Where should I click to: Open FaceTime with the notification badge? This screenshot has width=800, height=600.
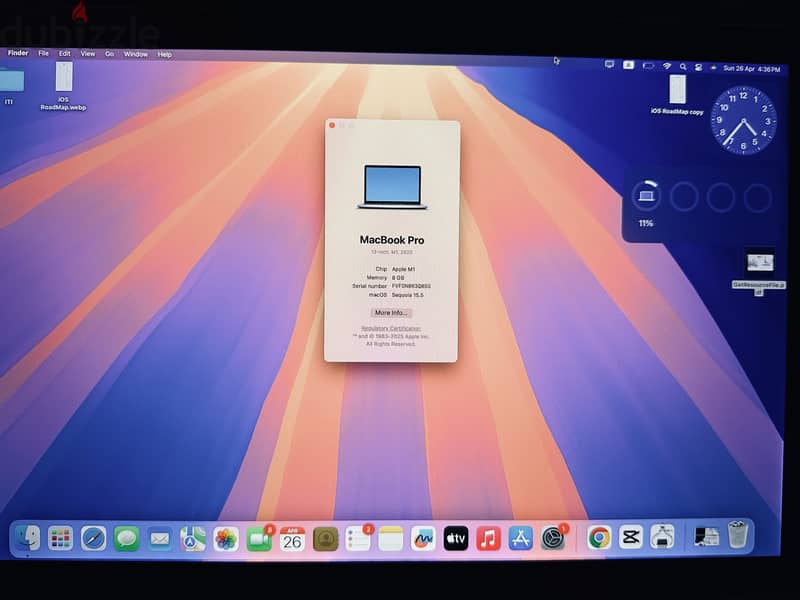[x=259, y=539]
